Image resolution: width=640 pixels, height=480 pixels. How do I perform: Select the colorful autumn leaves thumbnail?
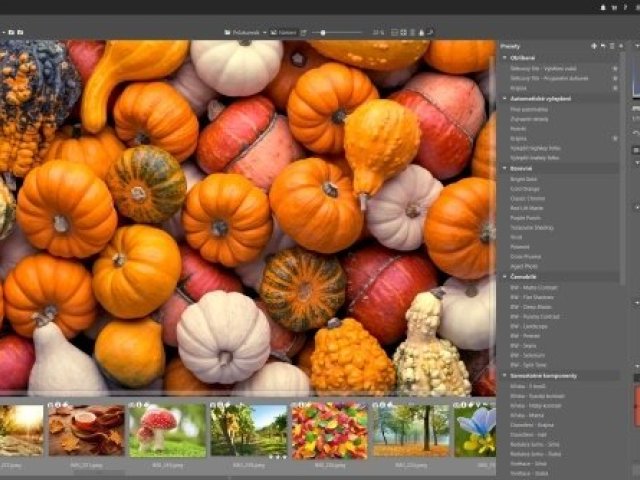(x=329, y=430)
